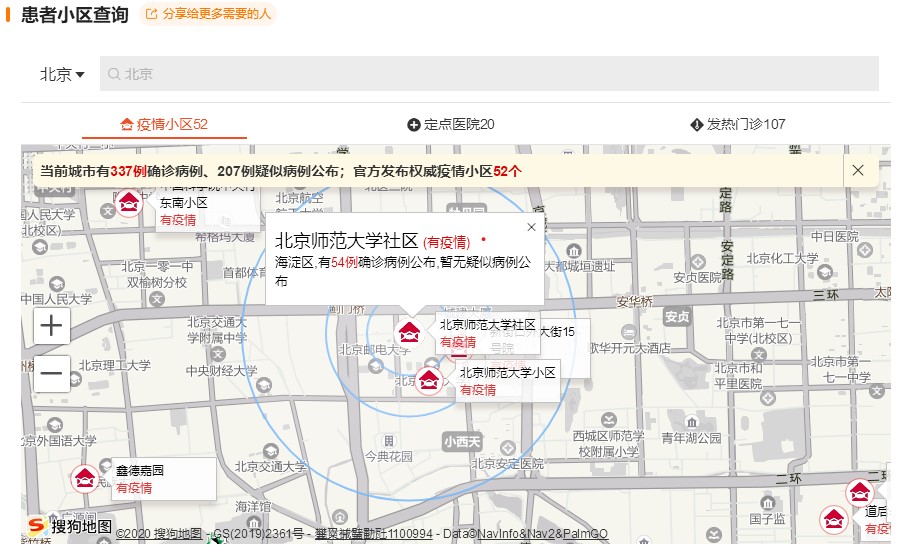Click the 搜狗地图 logo
The height and width of the screenshot is (556, 910).
tap(70, 526)
